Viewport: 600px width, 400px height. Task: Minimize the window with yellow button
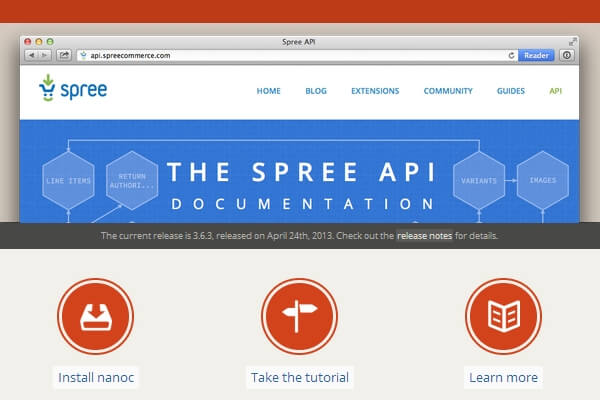[39, 42]
